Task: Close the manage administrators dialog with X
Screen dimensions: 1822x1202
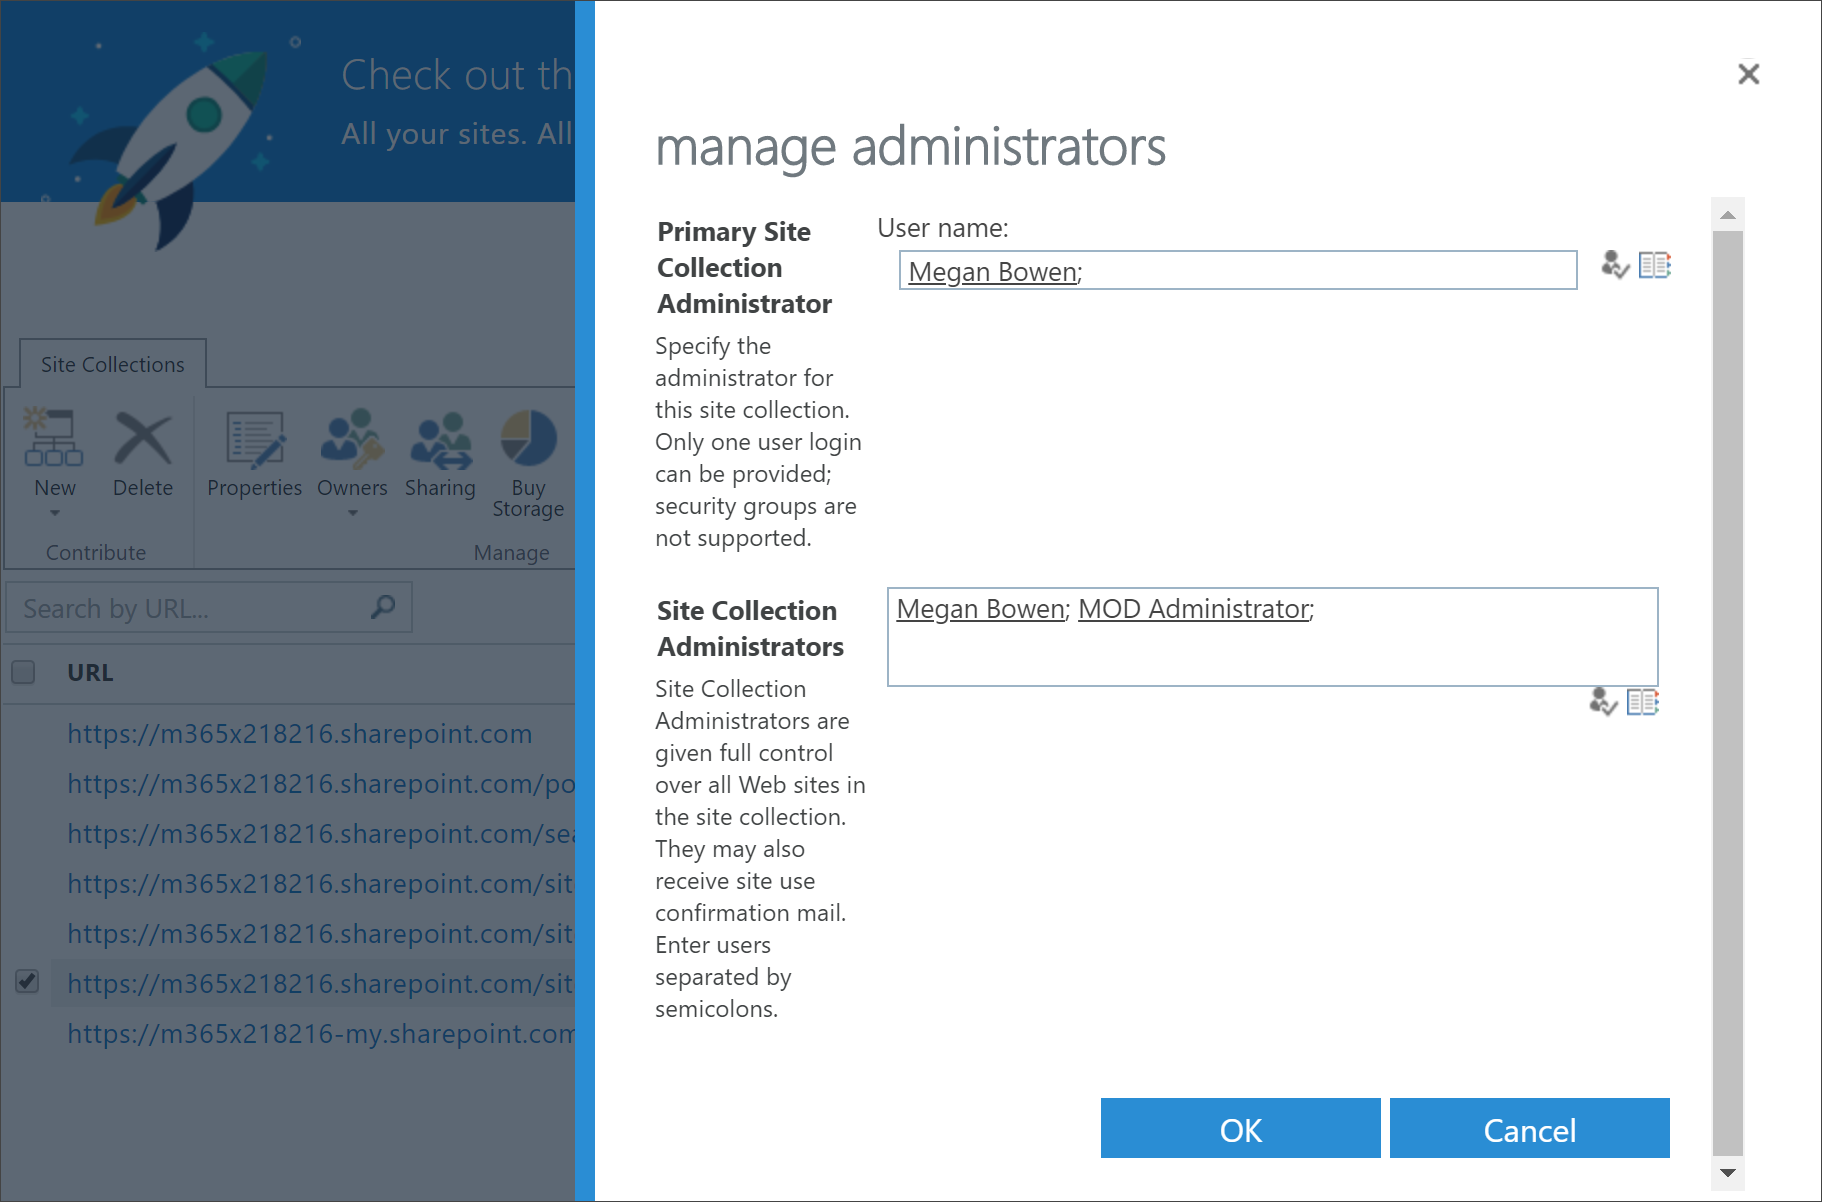Action: click(1748, 74)
